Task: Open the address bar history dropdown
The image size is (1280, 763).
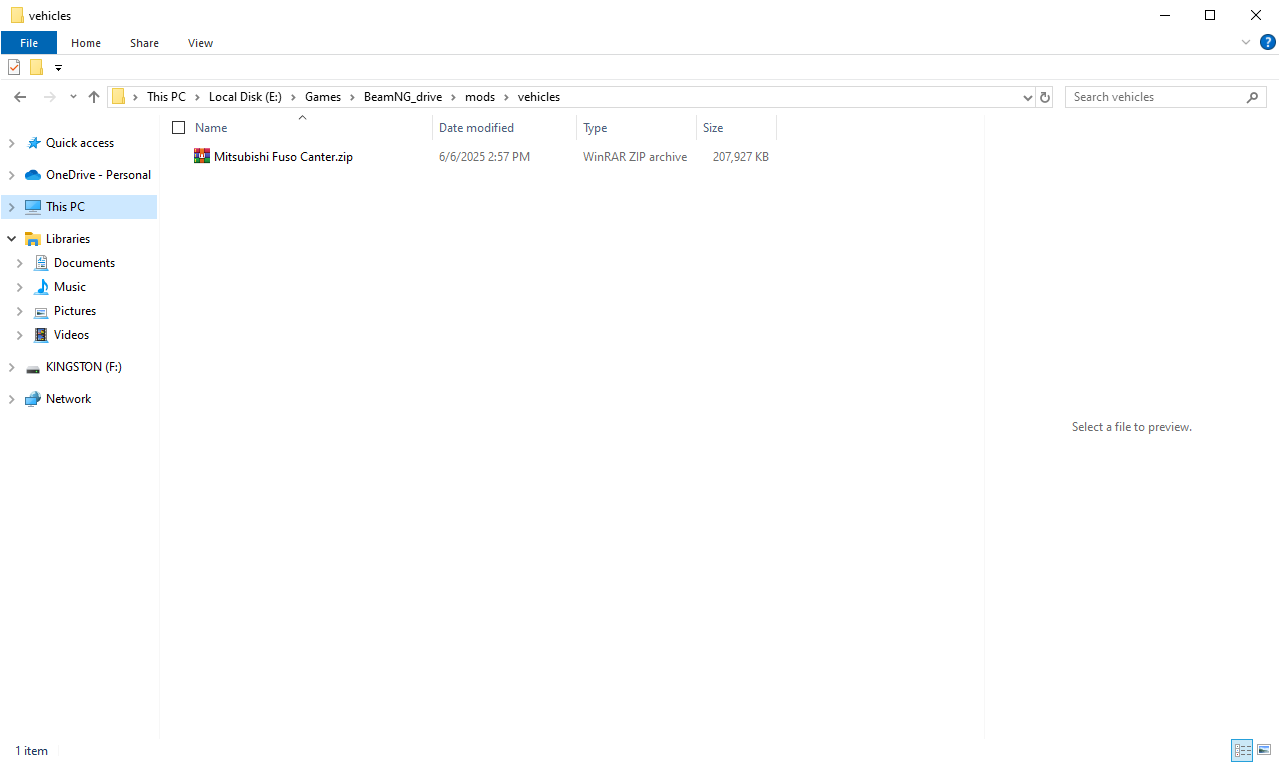Action: (1028, 97)
